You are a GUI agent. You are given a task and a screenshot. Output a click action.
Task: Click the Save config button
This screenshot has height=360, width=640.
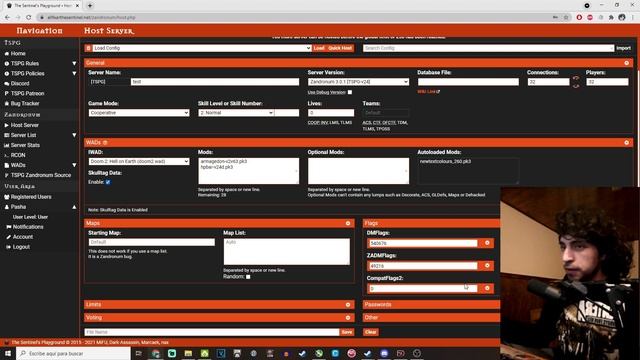[347, 332]
